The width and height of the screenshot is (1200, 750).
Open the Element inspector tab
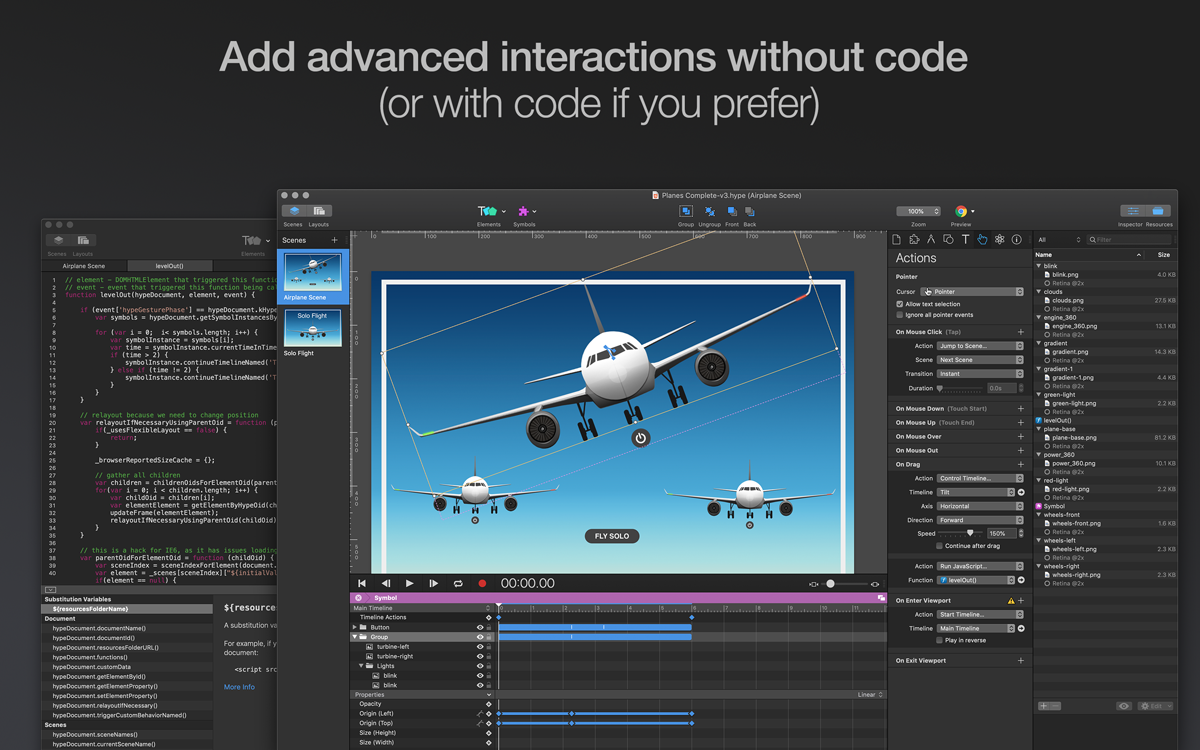click(948, 240)
